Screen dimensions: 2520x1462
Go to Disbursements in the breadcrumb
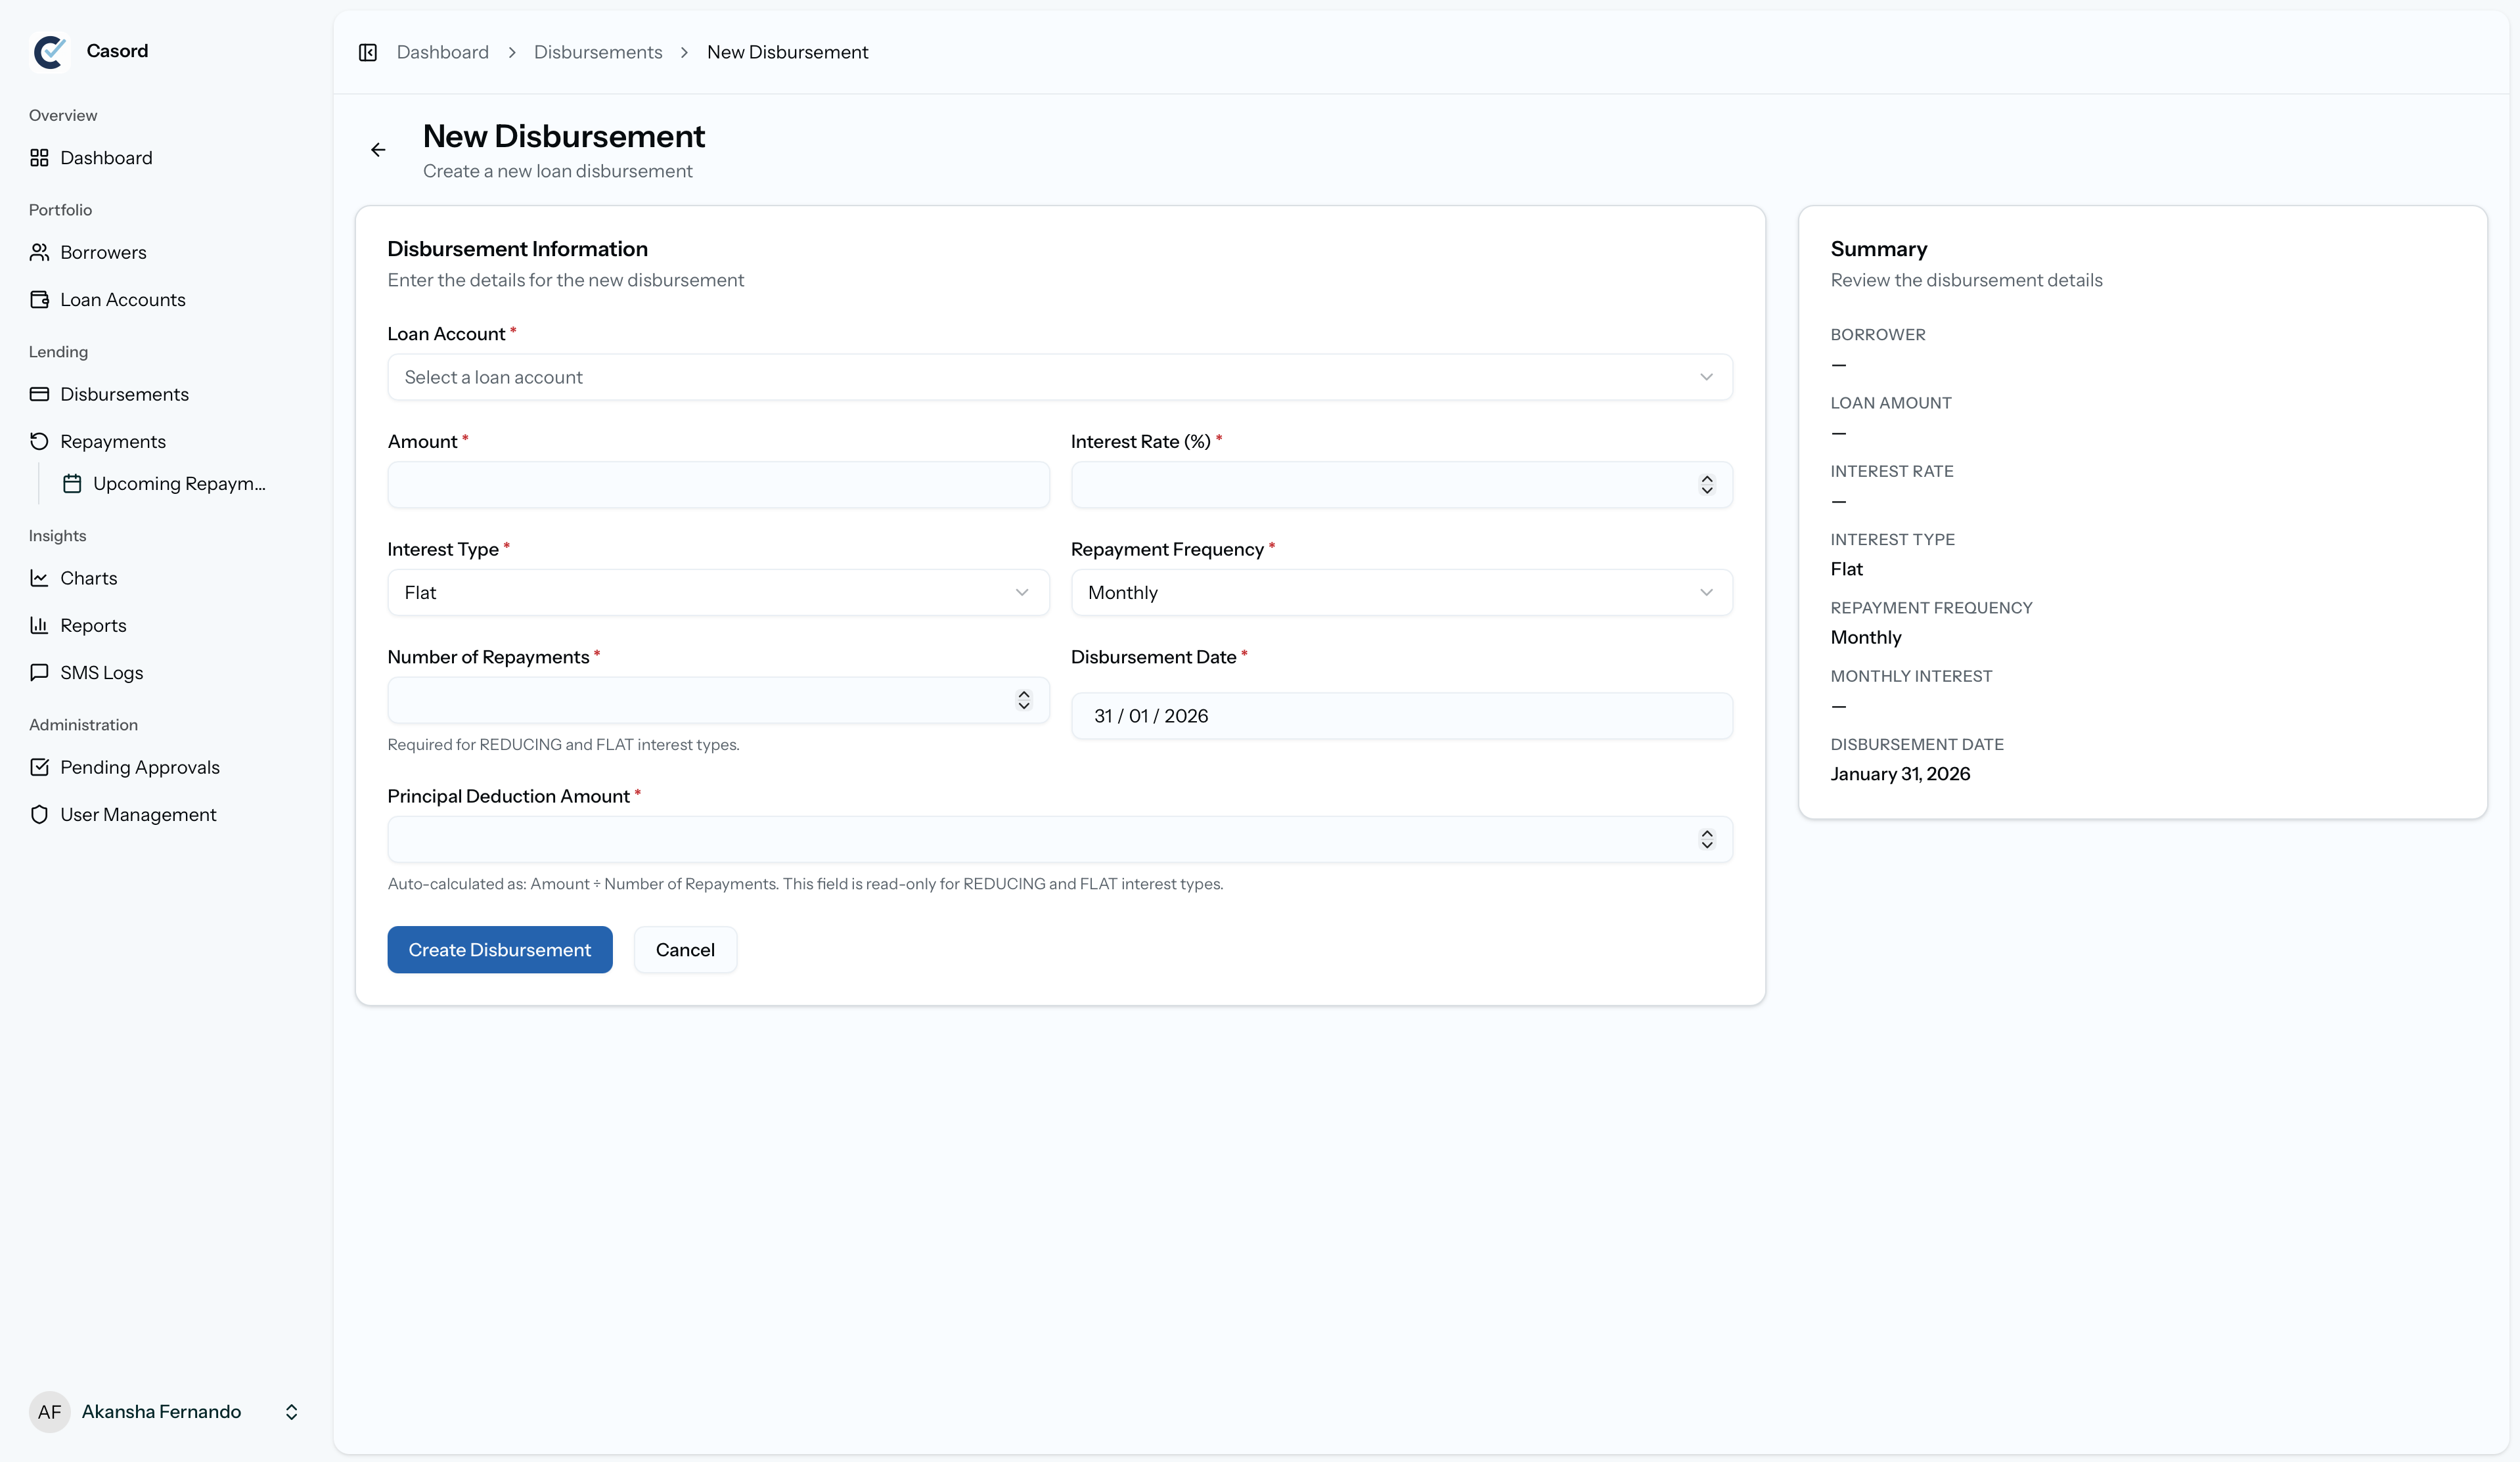[597, 52]
